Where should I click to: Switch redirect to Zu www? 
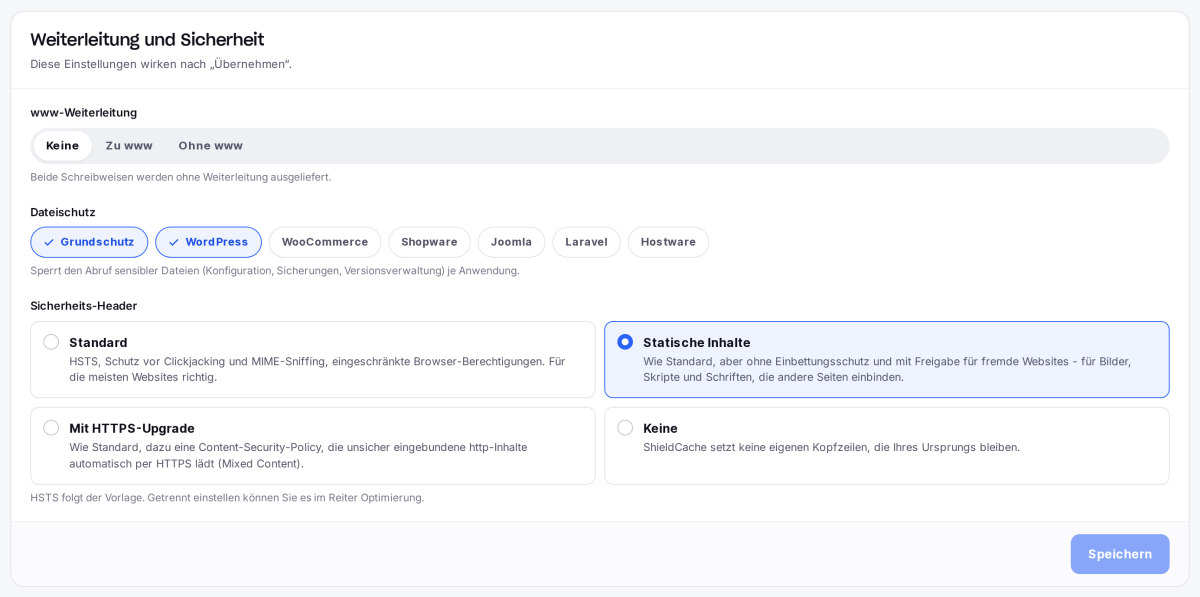point(129,146)
